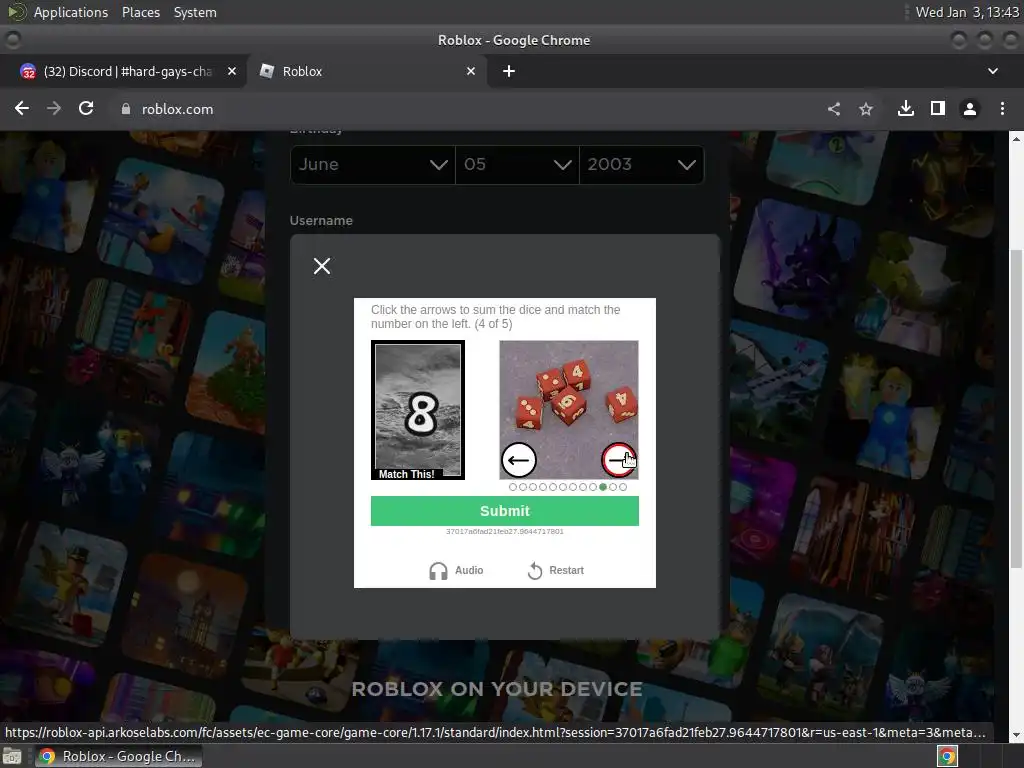The image size is (1024, 768).
Task: Bookmark this page with star
Action: [866, 109]
